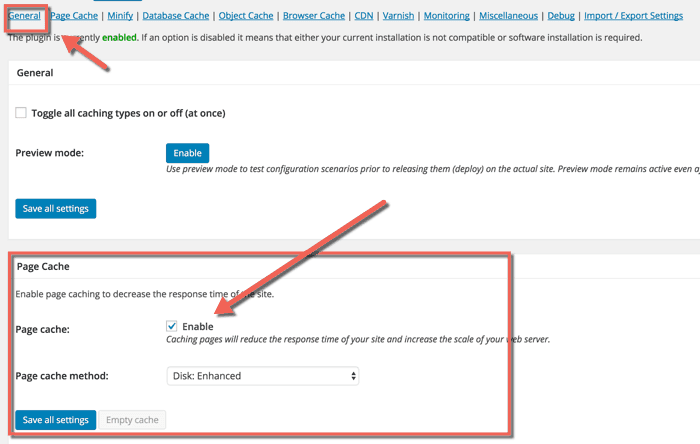Switch to Object Cache settings
The image size is (700, 444).
[246, 16]
